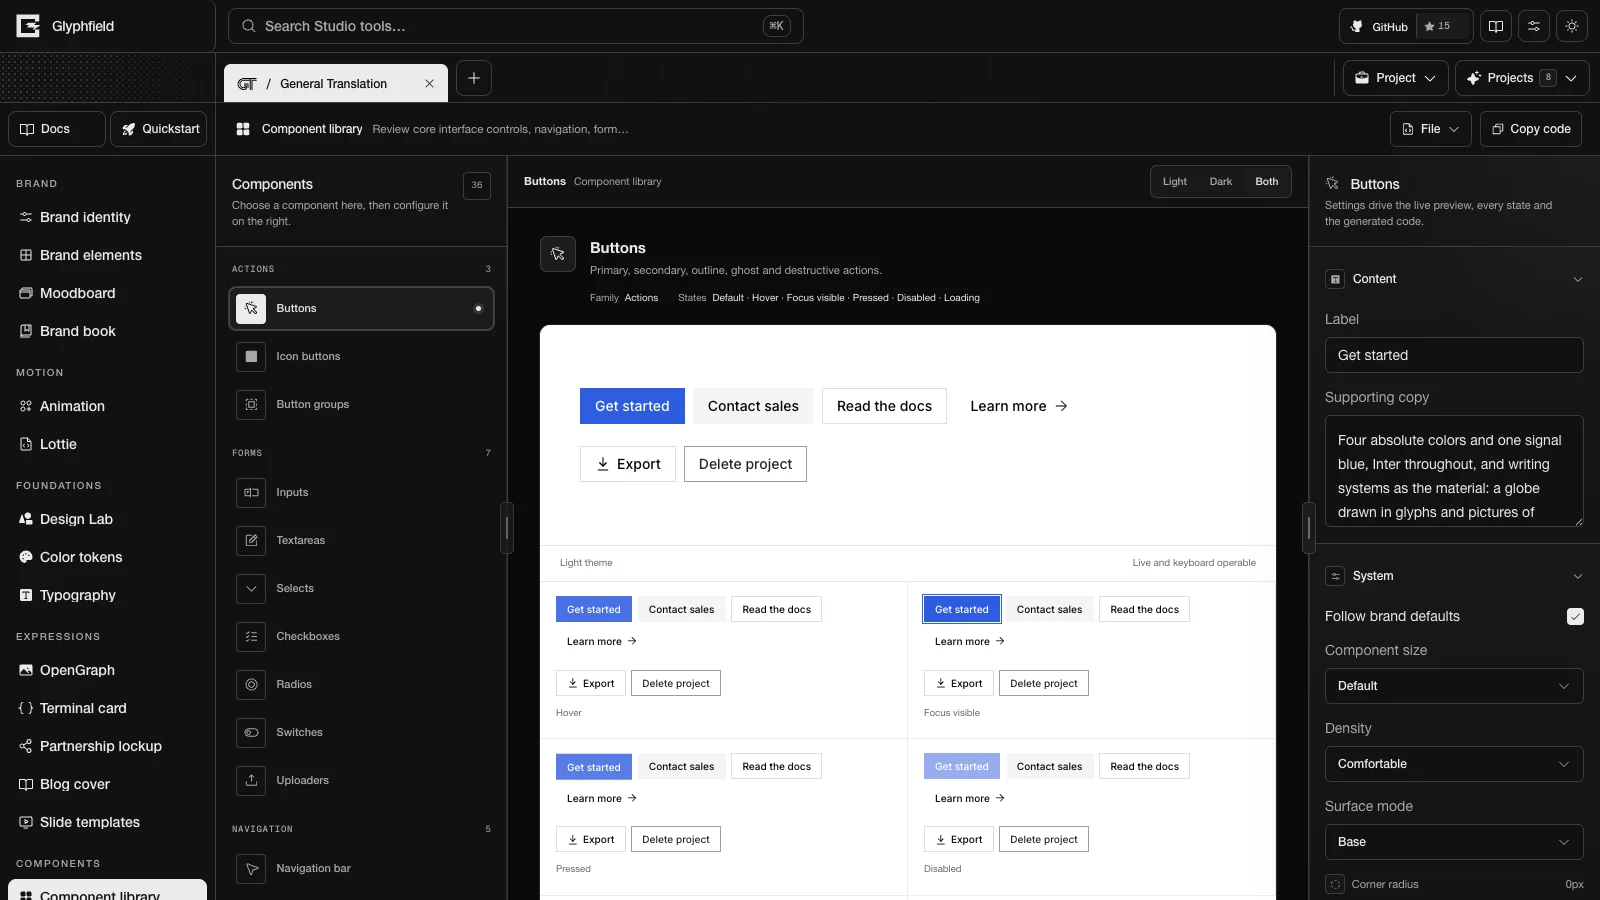1600x900 pixels.
Task: Click the Component library grid icon
Action: [243, 129]
